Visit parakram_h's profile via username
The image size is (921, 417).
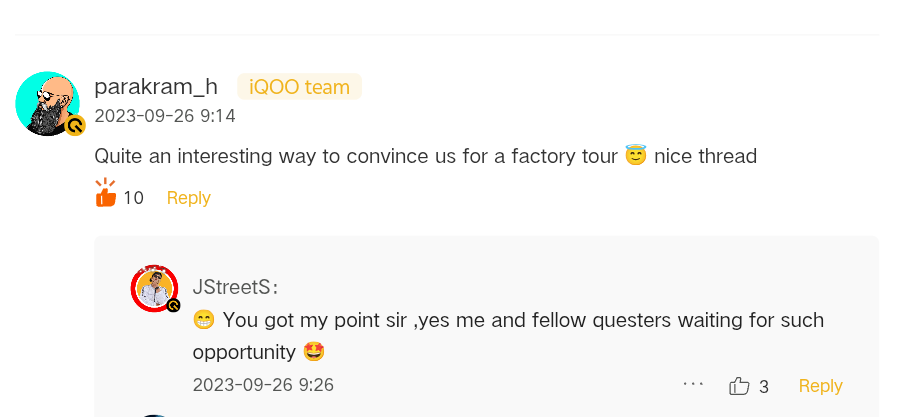coord(155,87)
